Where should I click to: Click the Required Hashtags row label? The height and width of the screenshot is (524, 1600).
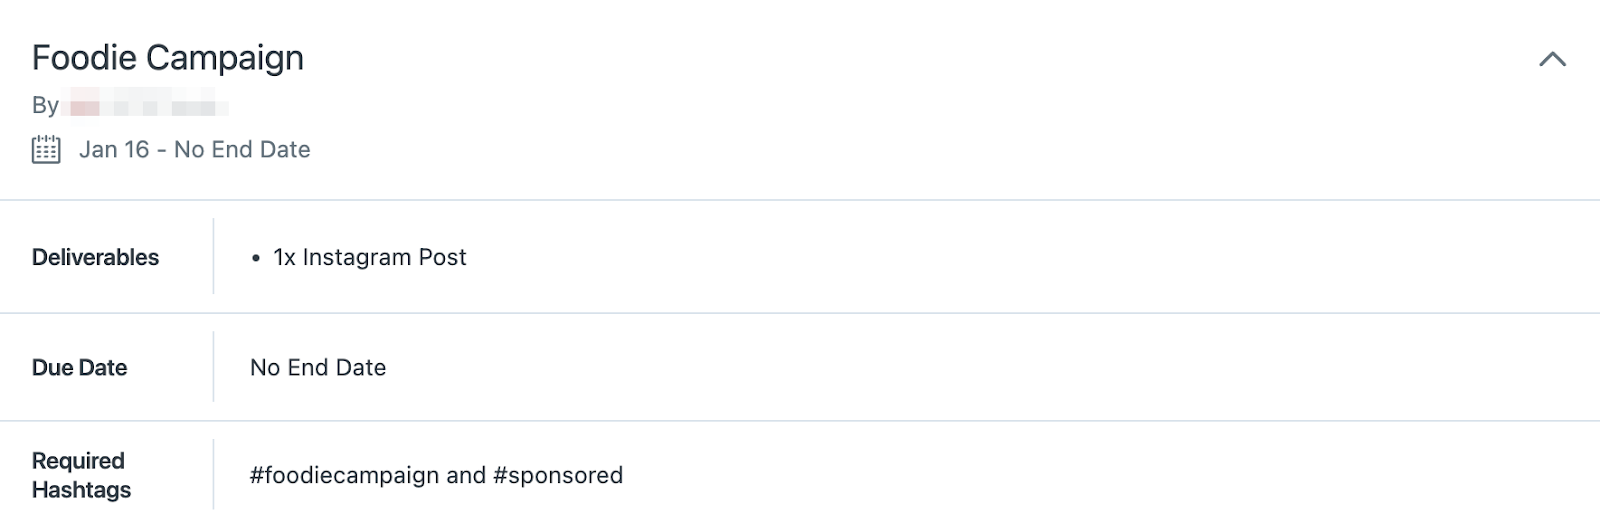point(81,475)
